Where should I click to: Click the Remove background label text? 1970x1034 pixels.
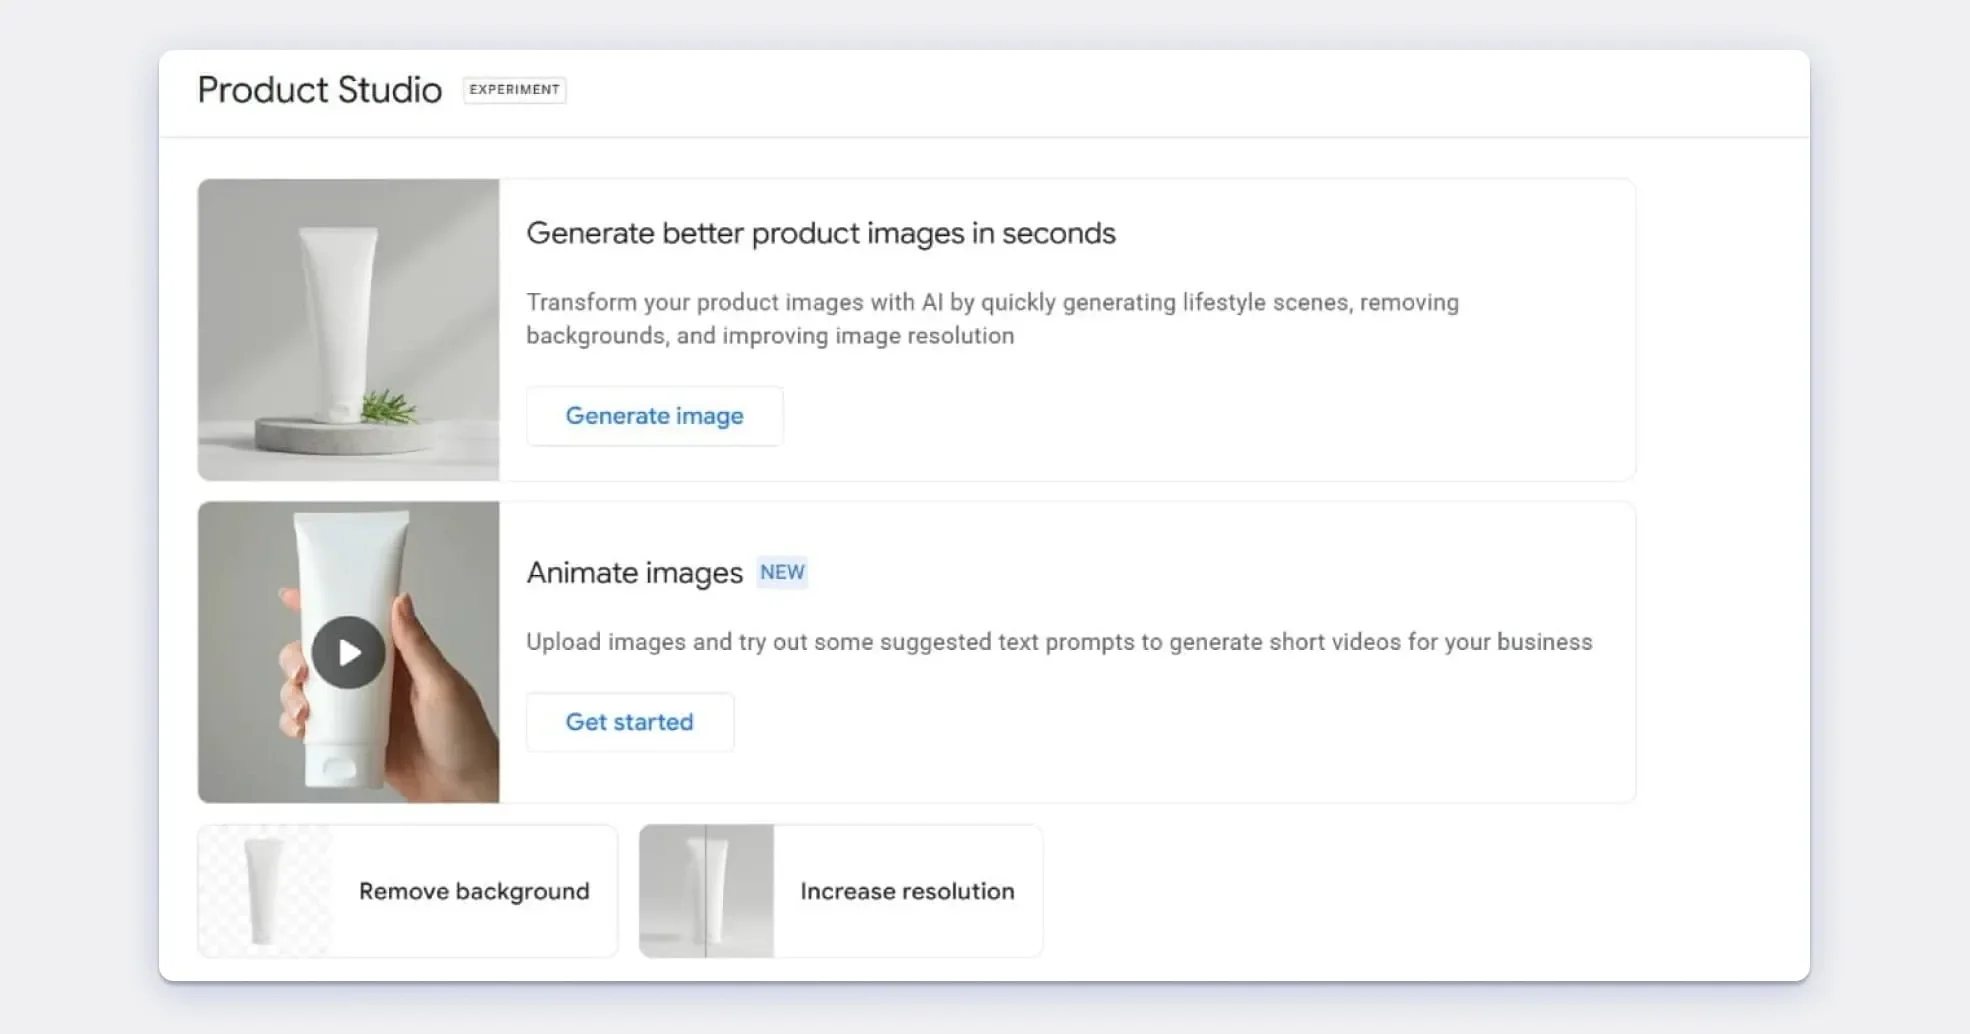(474, 891)
